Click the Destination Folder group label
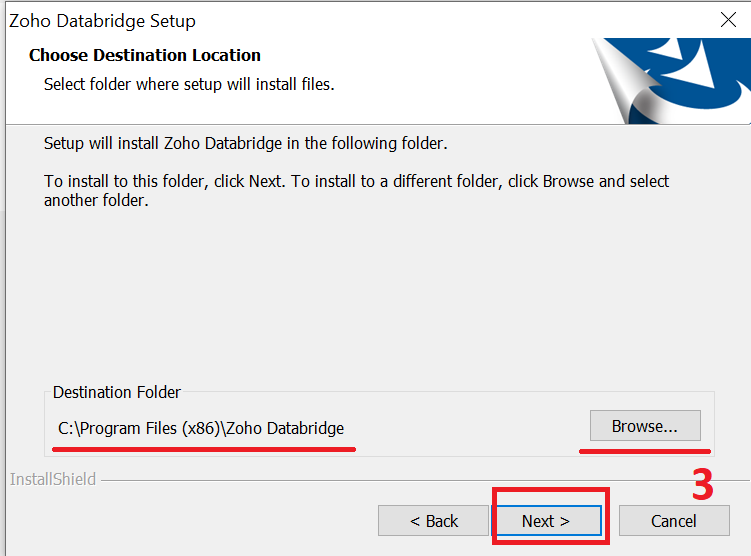This screenshot has width=751, height=556. [117, 392]
